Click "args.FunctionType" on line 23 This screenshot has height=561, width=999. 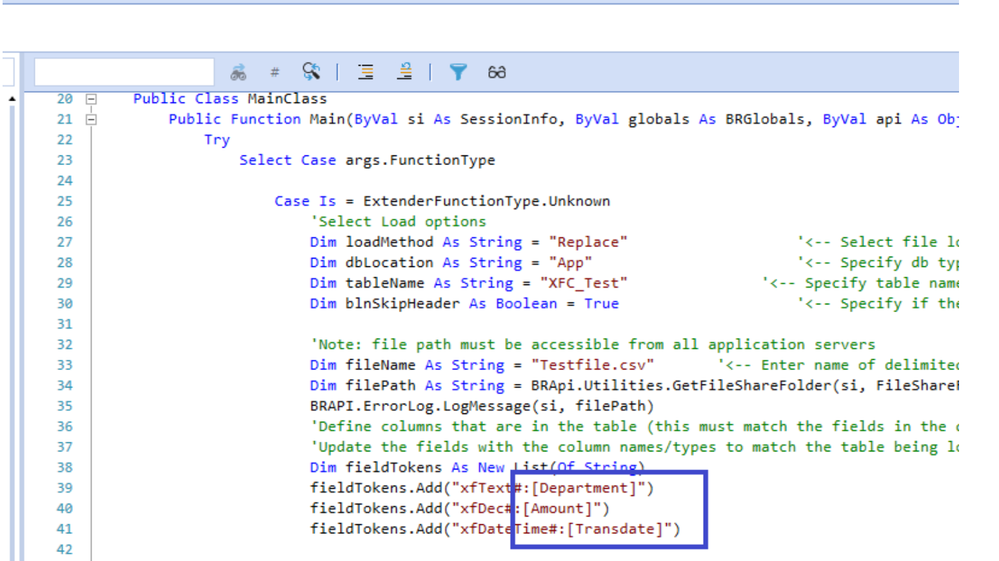pos(420,160)
